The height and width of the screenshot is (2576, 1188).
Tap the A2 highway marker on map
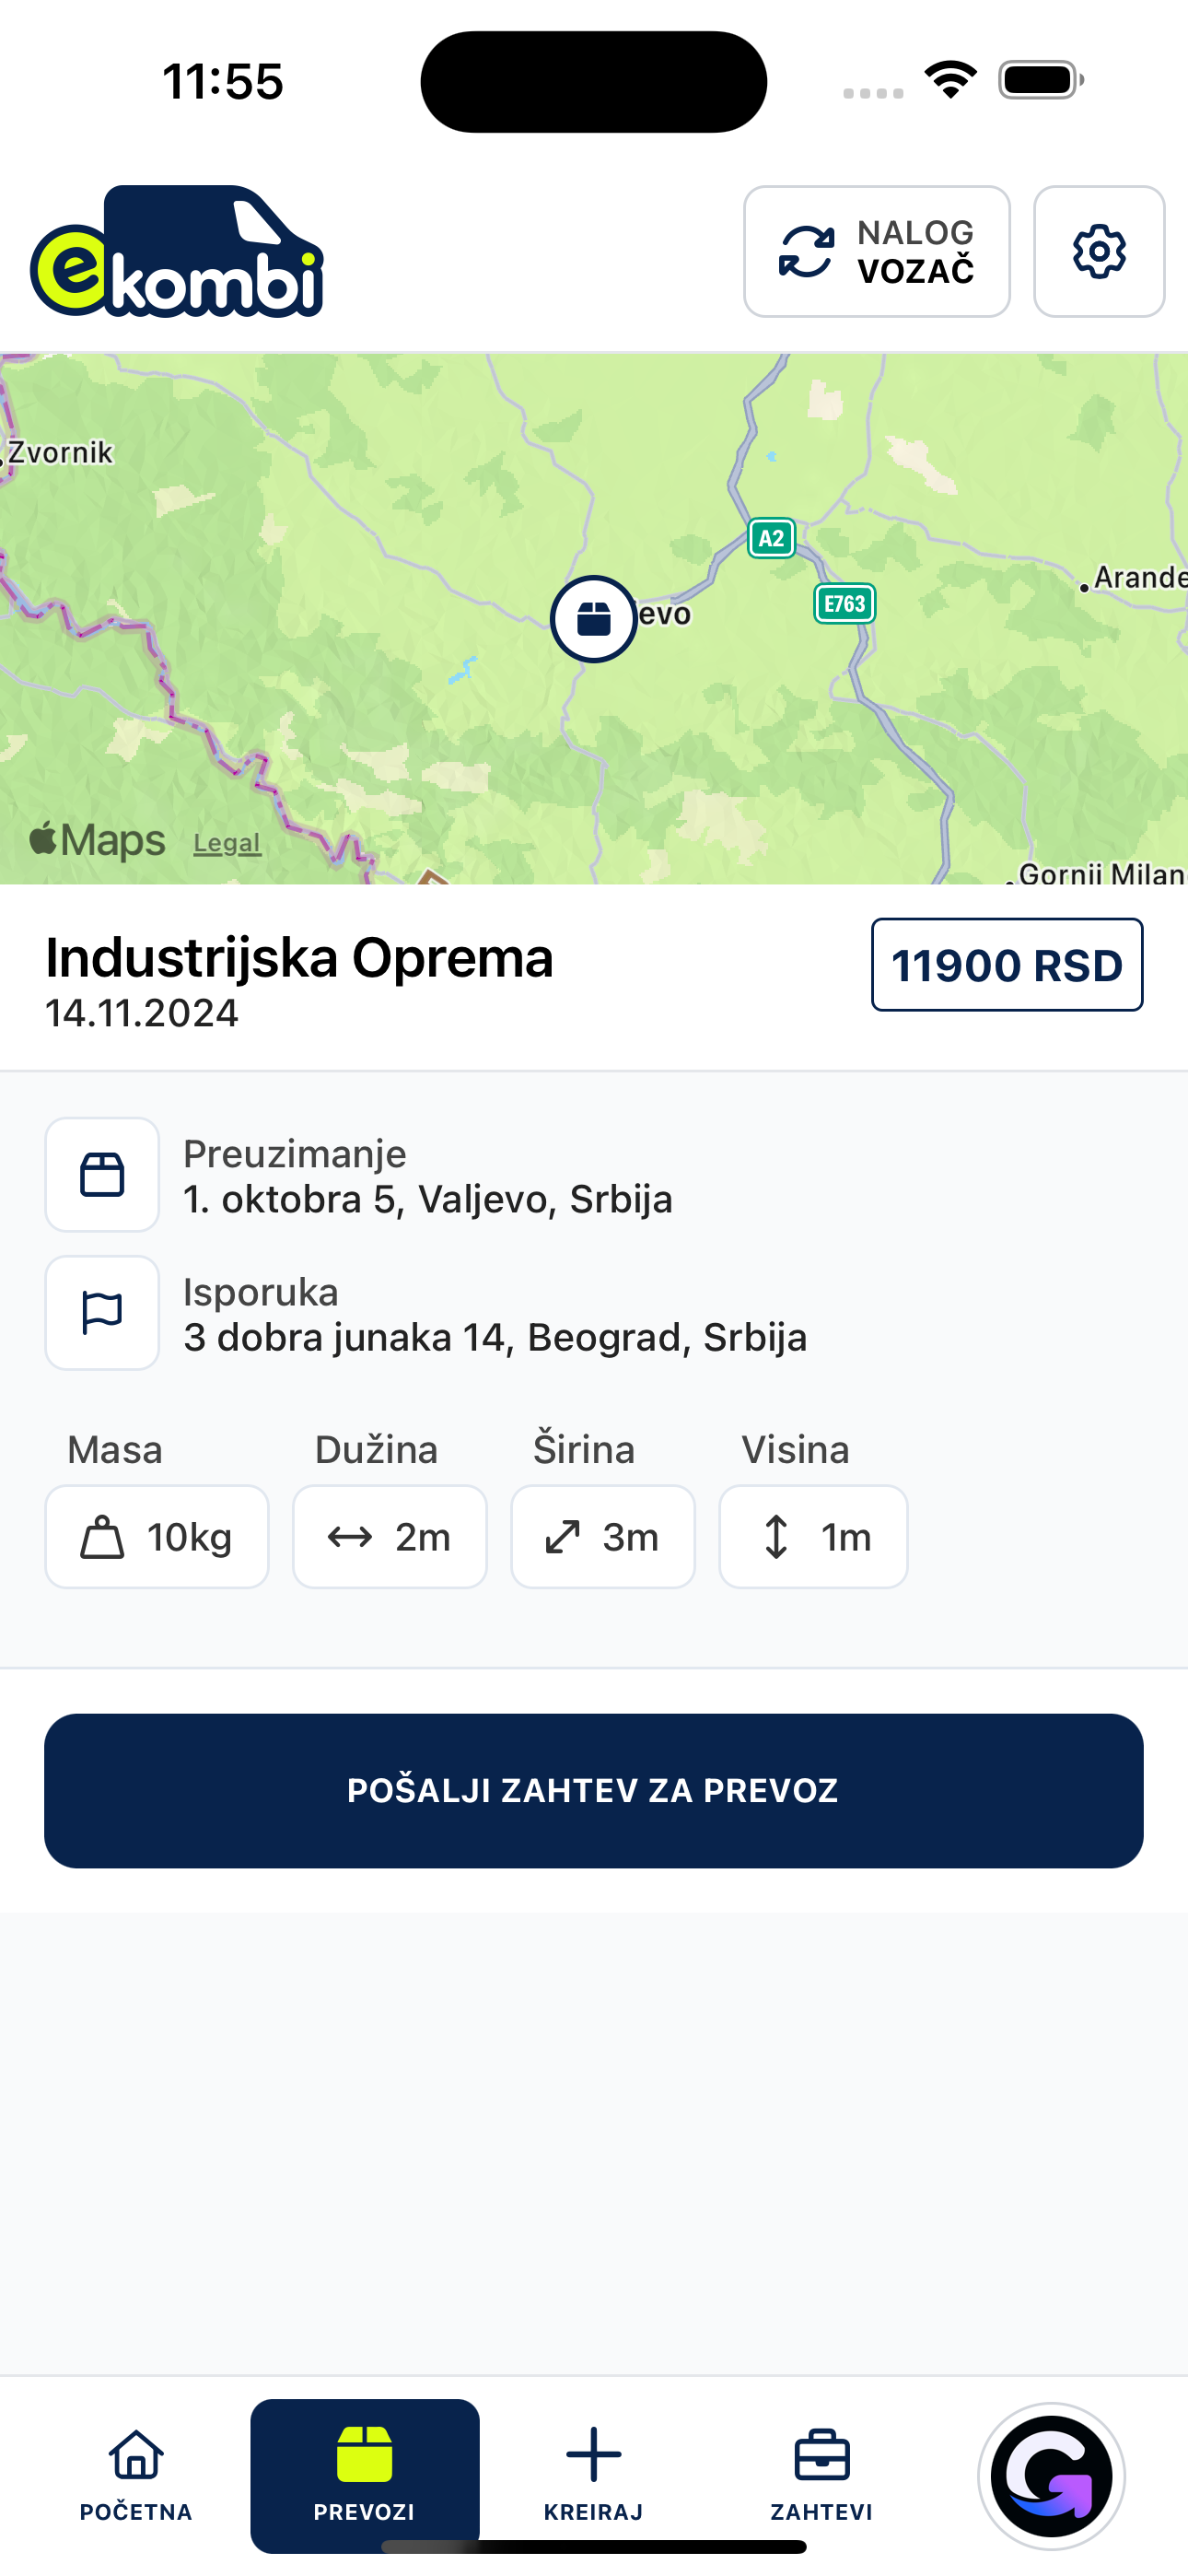pyautogui.click(x=771, y=538)
